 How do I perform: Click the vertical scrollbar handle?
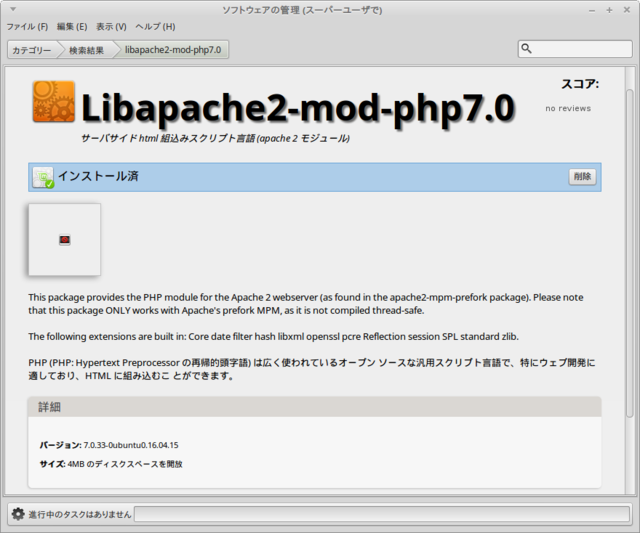(630, 253)
